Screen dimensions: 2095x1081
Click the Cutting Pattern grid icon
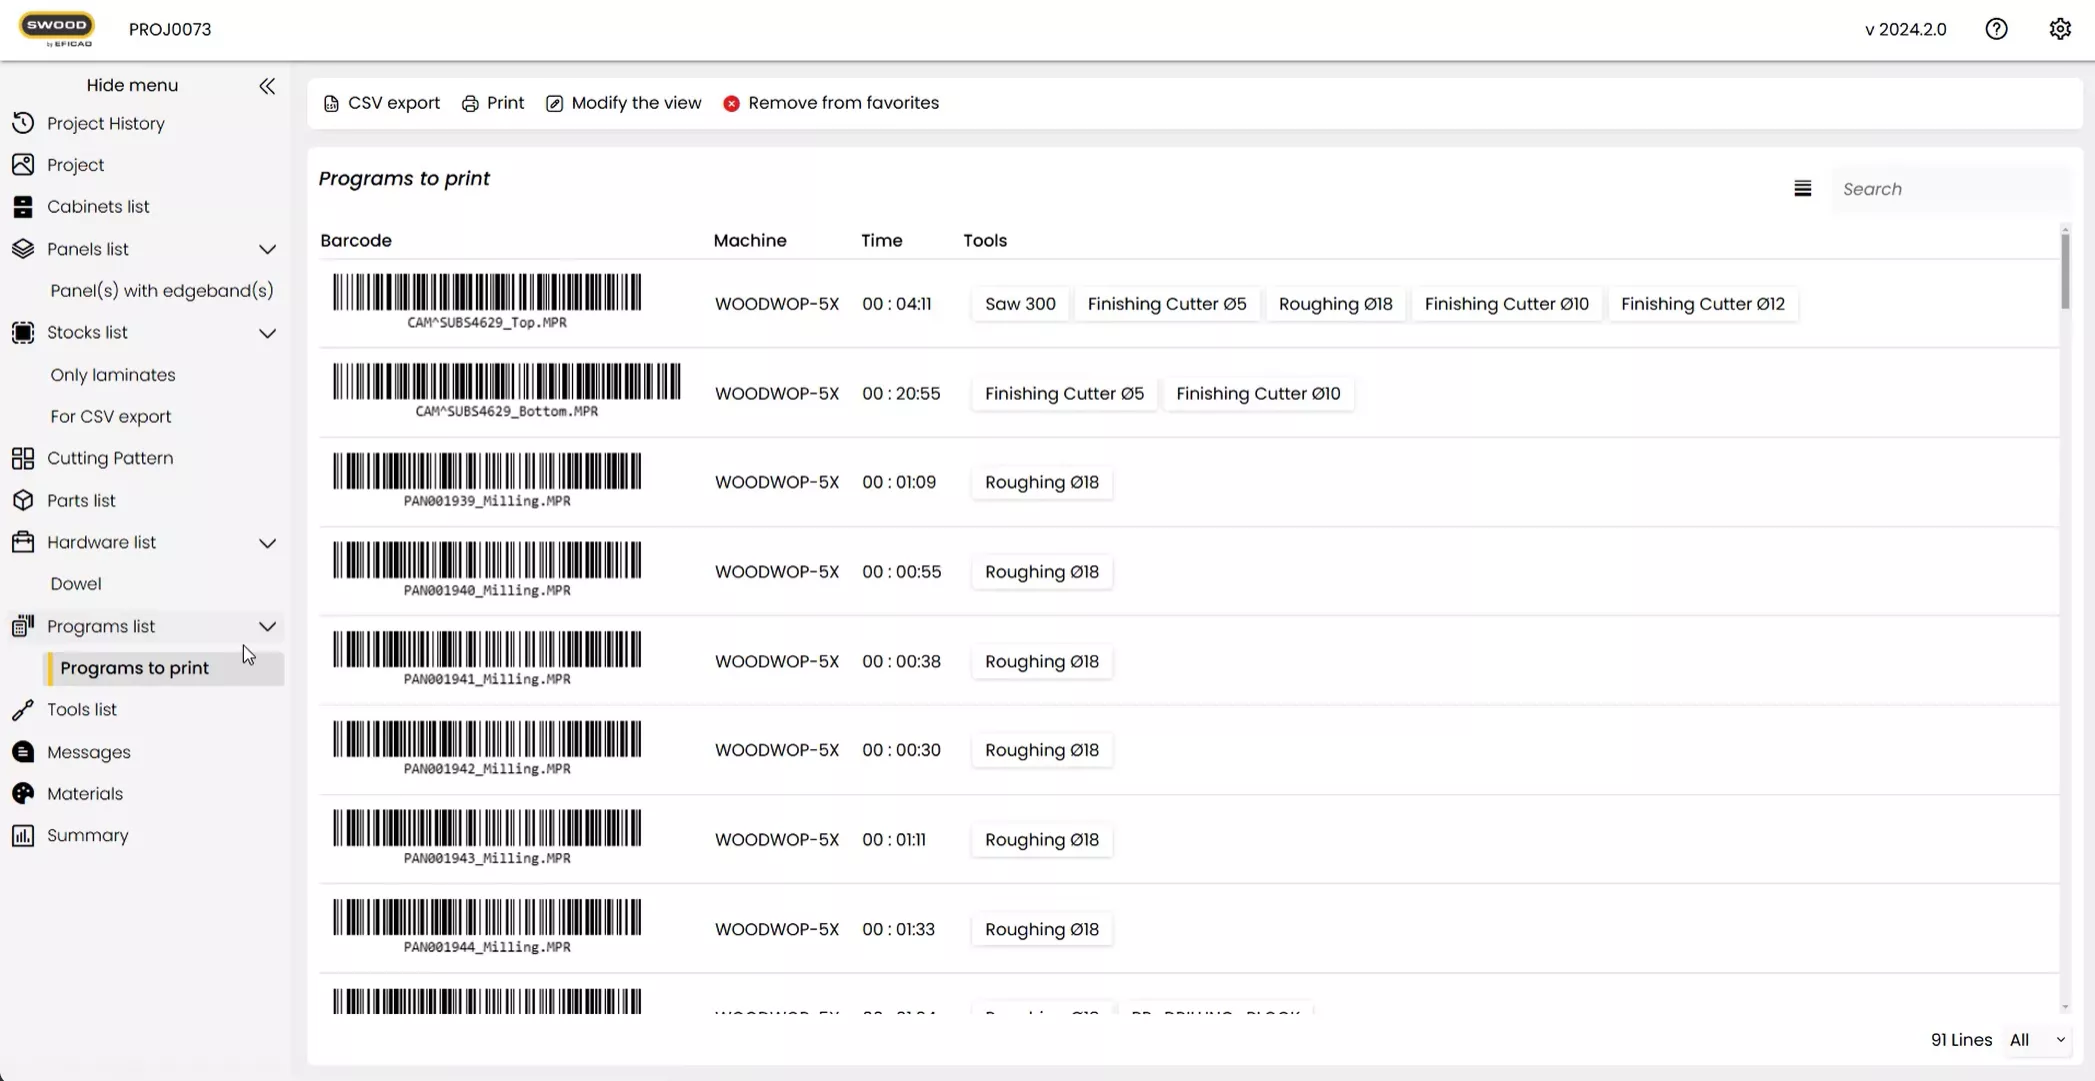coord(23,458)
